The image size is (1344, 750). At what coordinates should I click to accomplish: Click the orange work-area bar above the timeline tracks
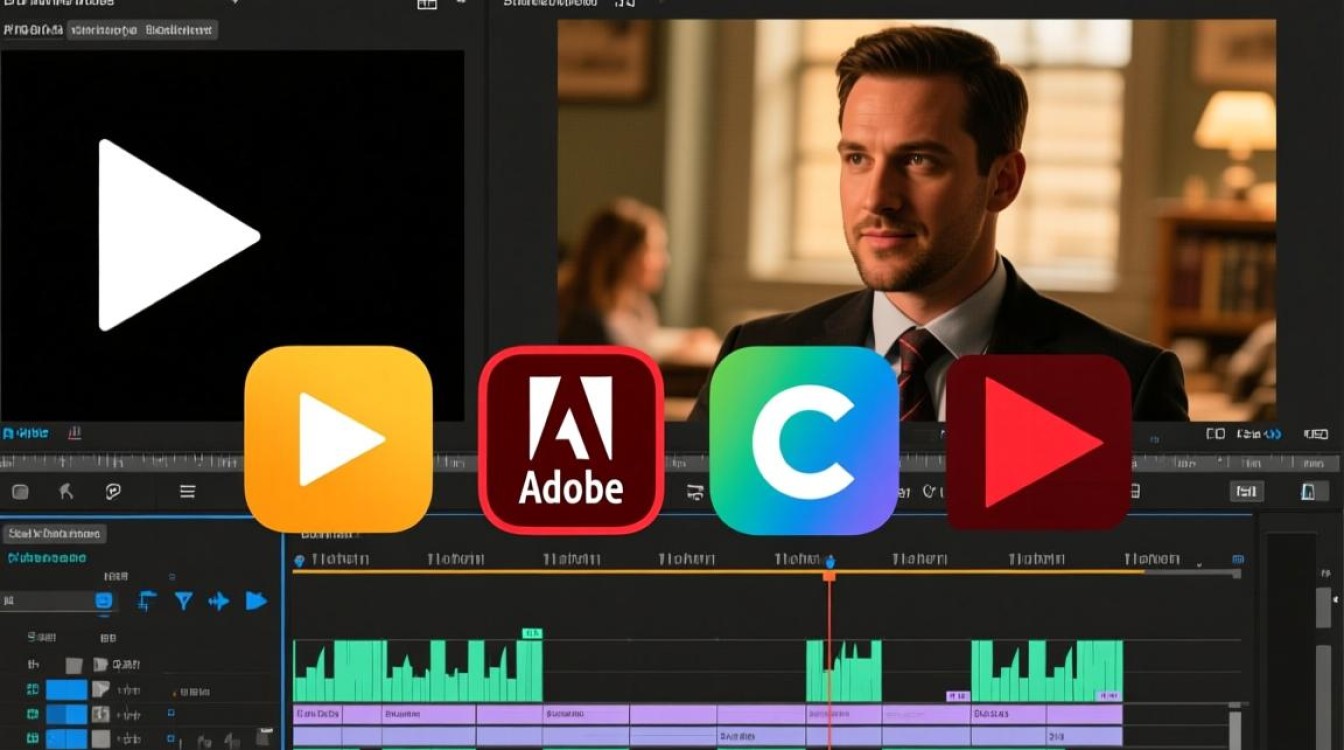(718, 571)
